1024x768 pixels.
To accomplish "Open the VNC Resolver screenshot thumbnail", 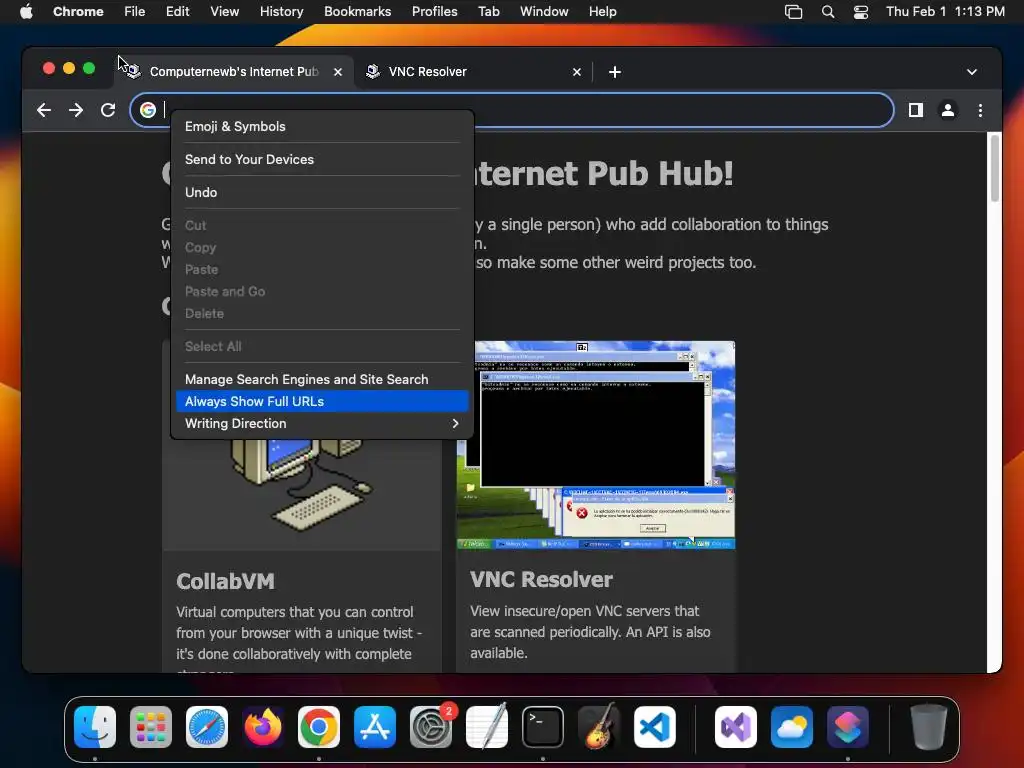I will (596, 445).
